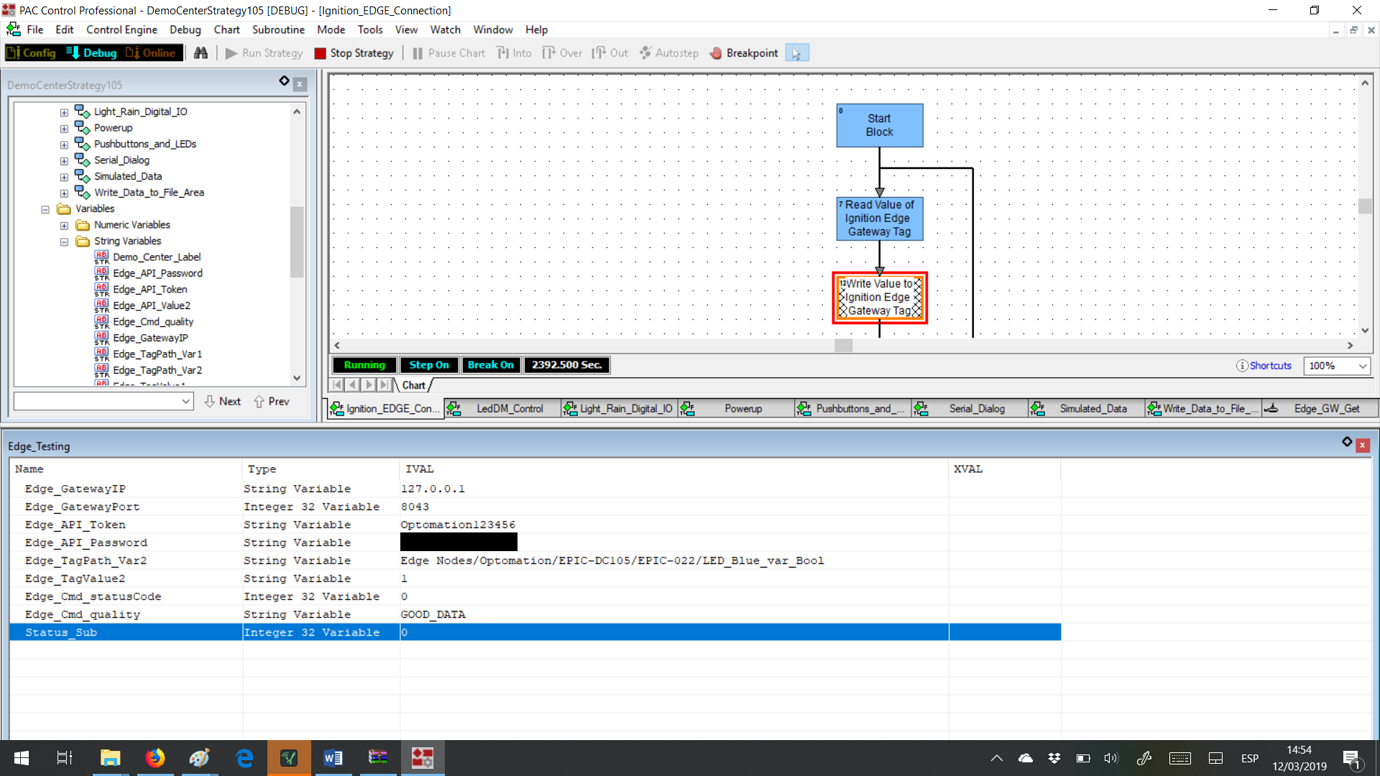Click the Autostep debug icon
1380x776 pixels.
[x=668, y=52]
